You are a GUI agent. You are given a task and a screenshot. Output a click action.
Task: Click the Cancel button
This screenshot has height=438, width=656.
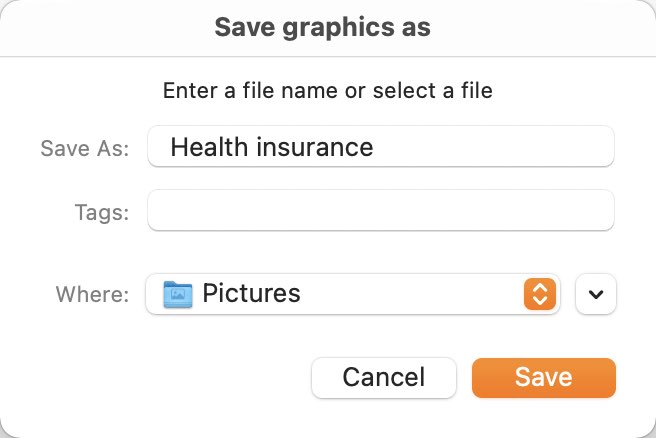click(x=384, y=377)
